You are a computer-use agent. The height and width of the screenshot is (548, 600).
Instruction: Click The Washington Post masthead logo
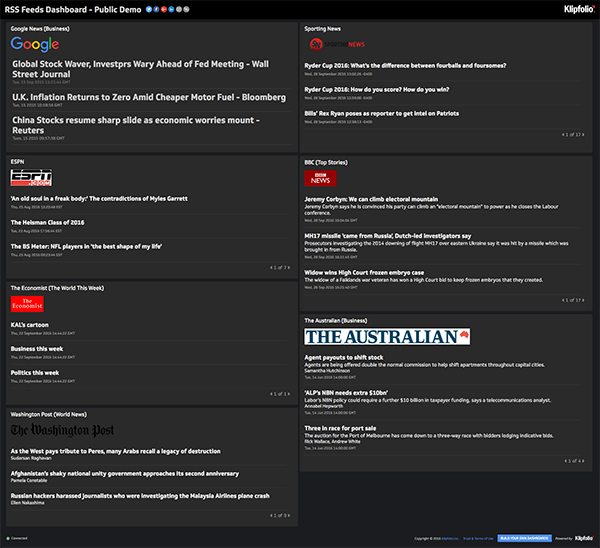(62, 430)
